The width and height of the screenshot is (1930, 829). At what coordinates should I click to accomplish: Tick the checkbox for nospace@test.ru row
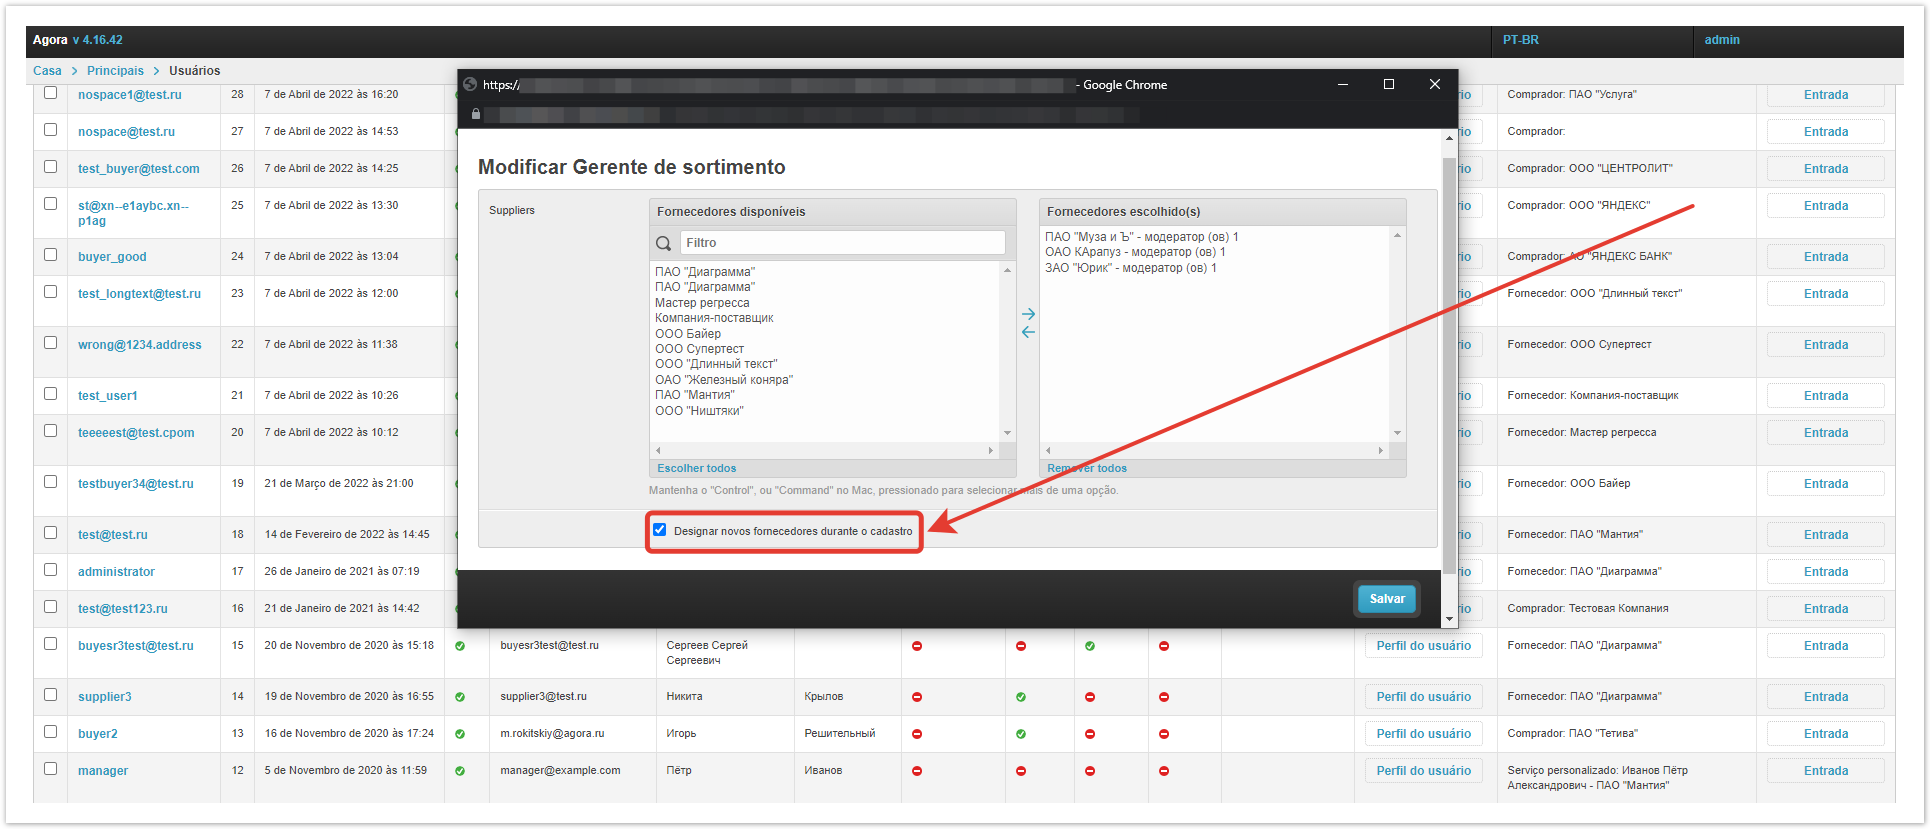pos(51,130)
